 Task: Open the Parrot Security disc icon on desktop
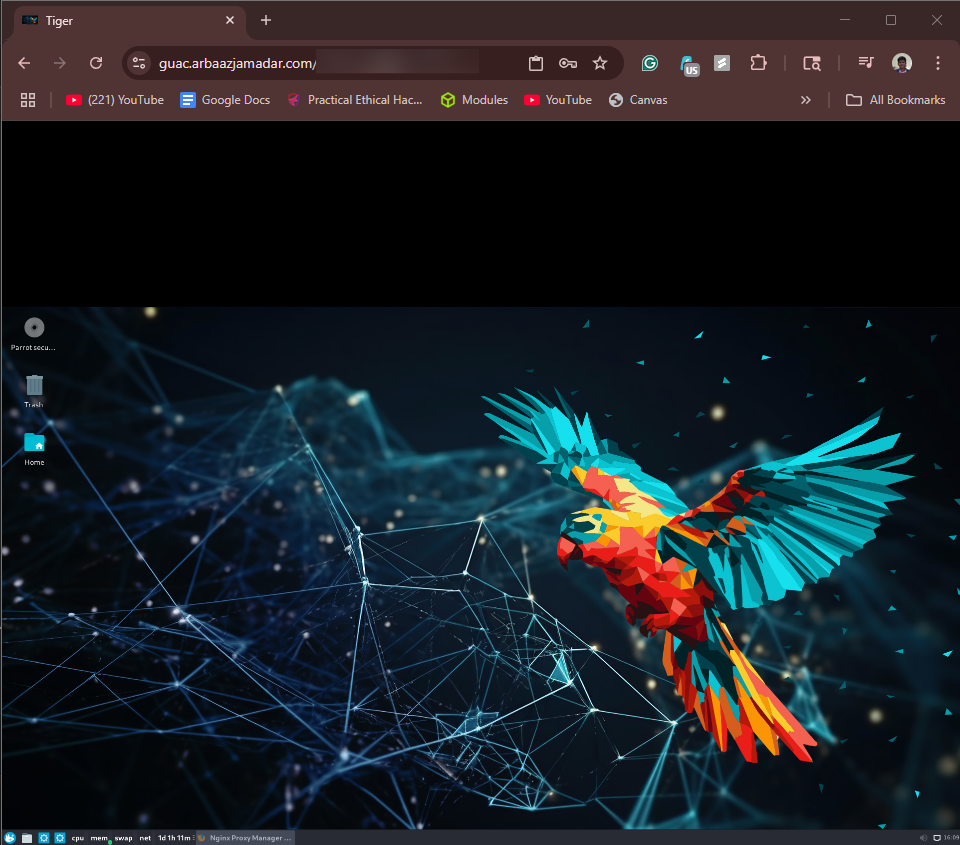34,328
